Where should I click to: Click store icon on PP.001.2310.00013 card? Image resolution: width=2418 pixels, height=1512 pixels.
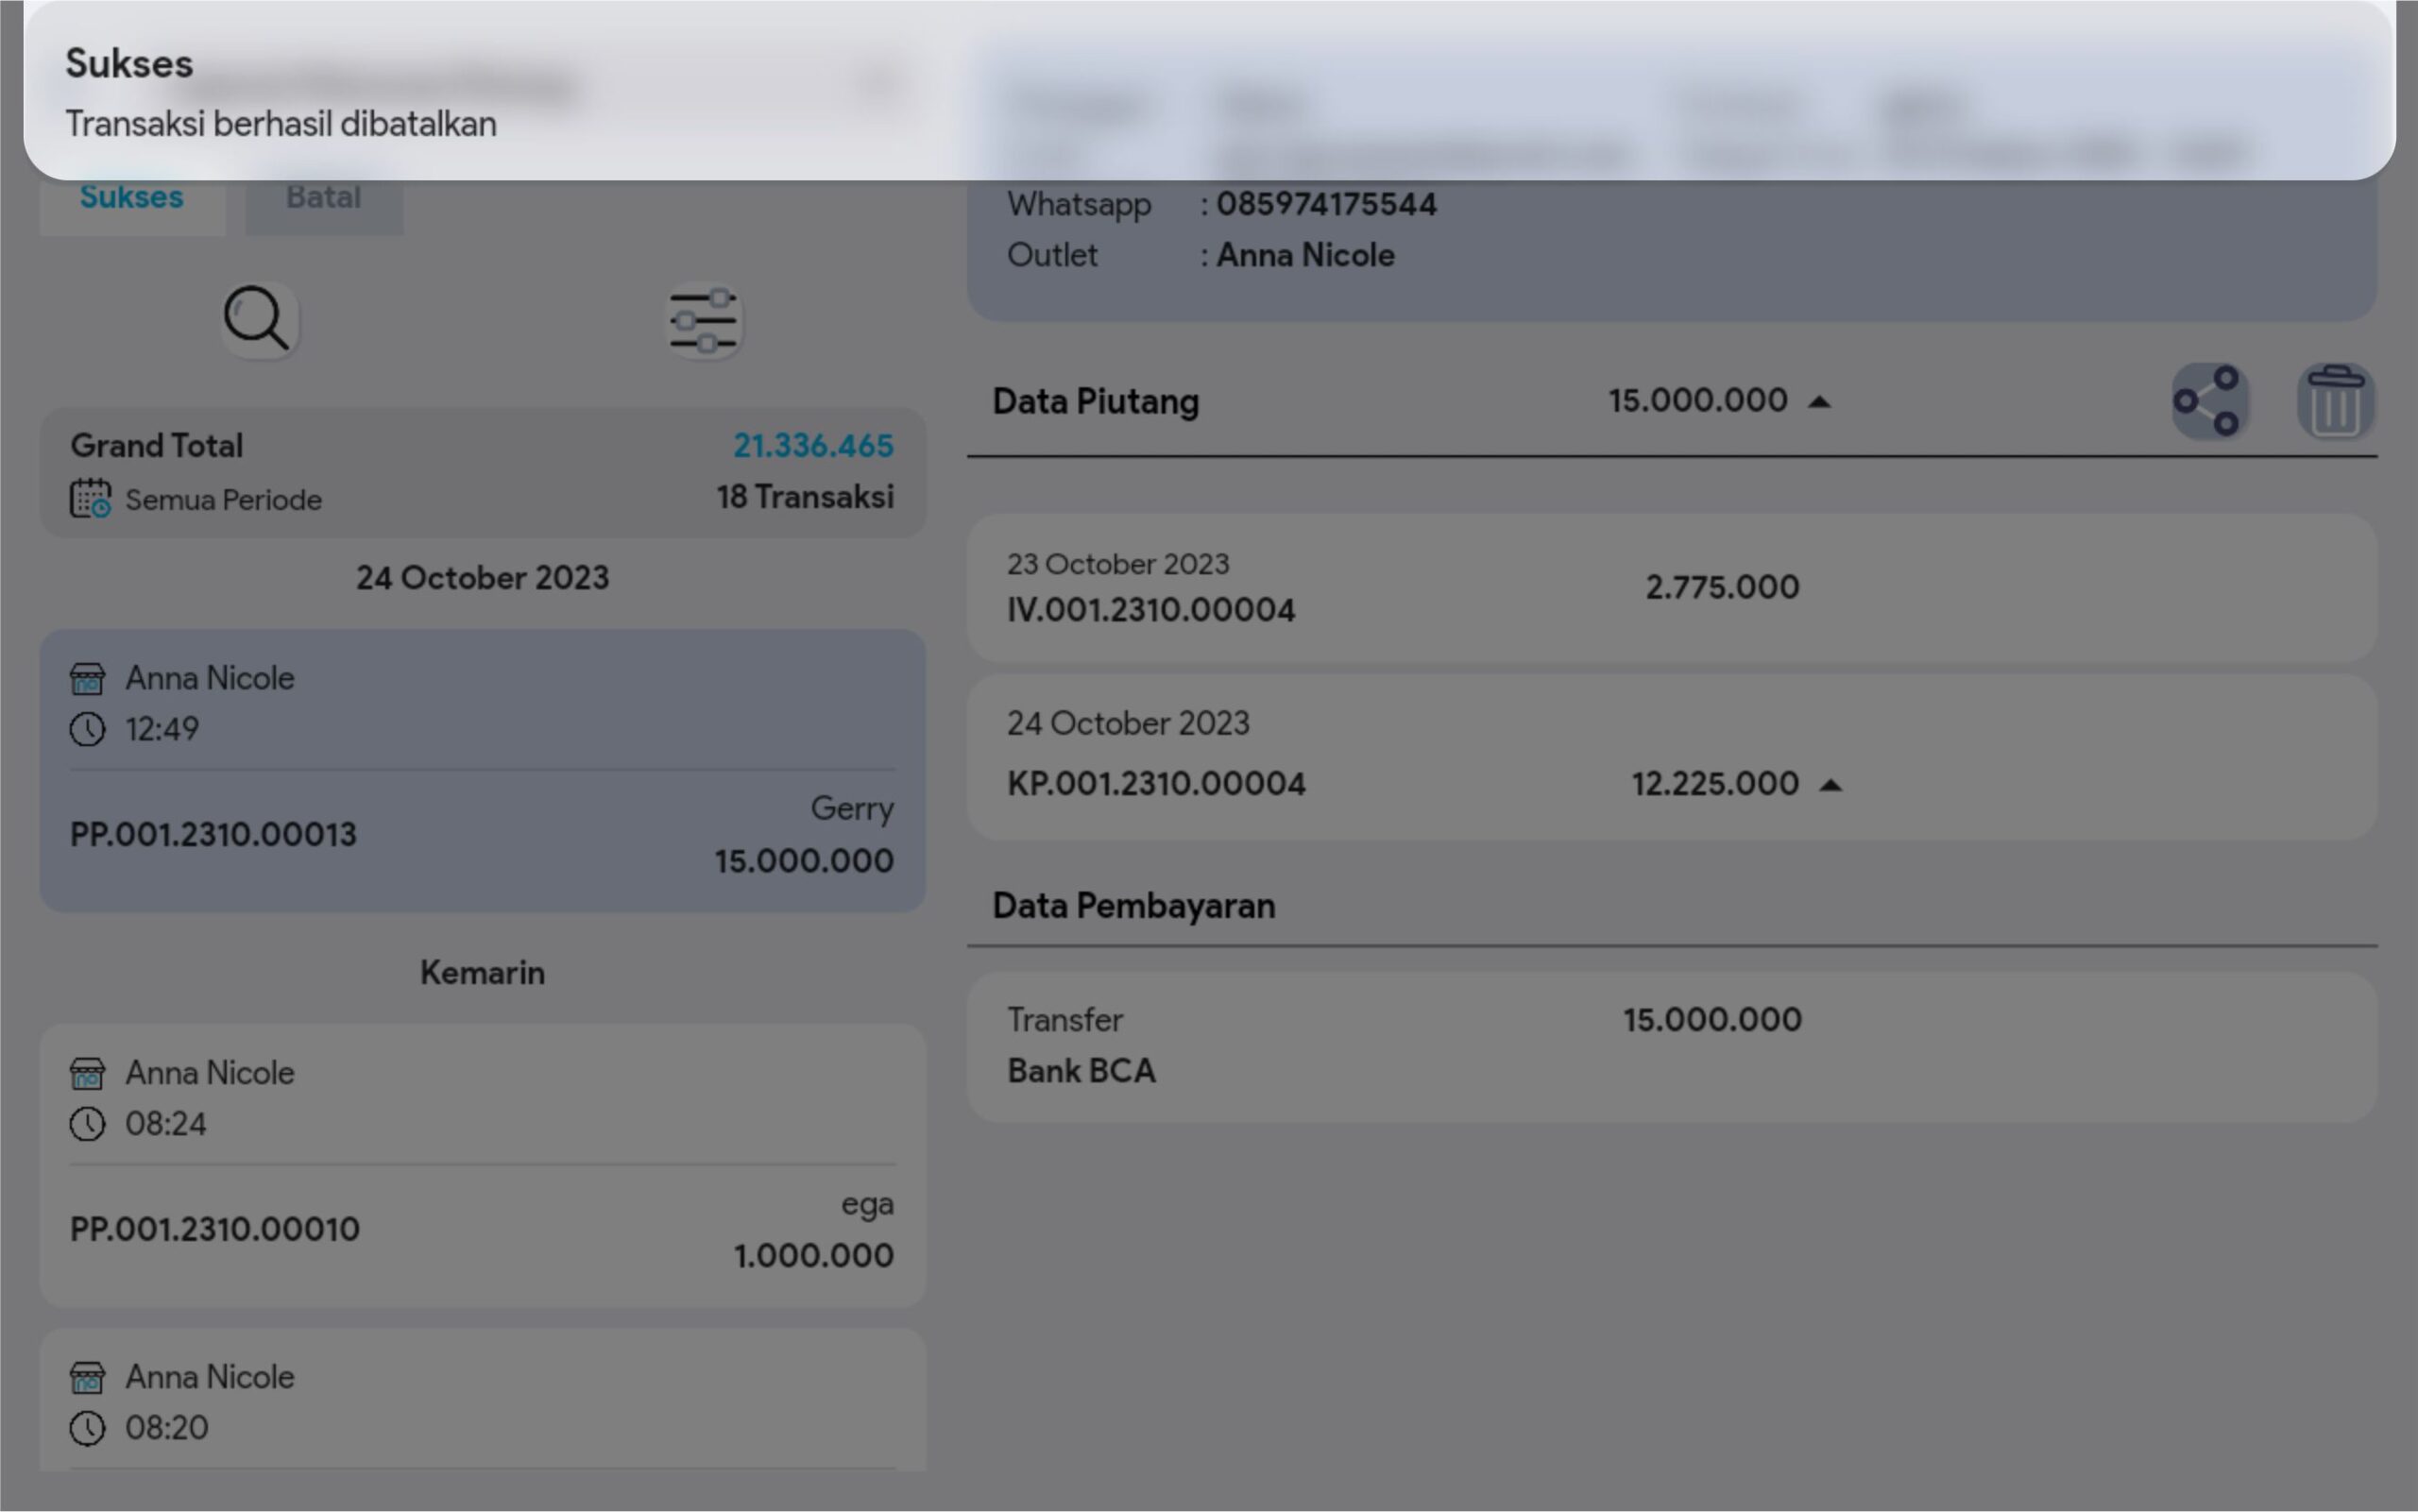coord(87,679)
